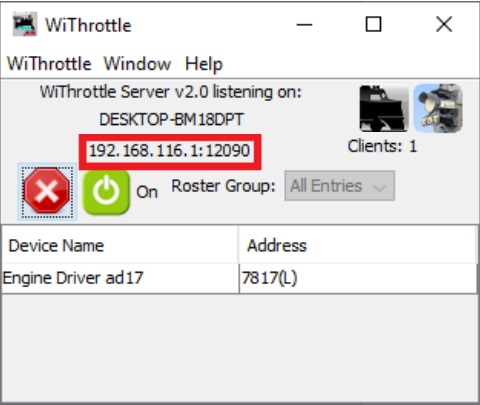Click the Roster Group label

[x=223, y=186]
